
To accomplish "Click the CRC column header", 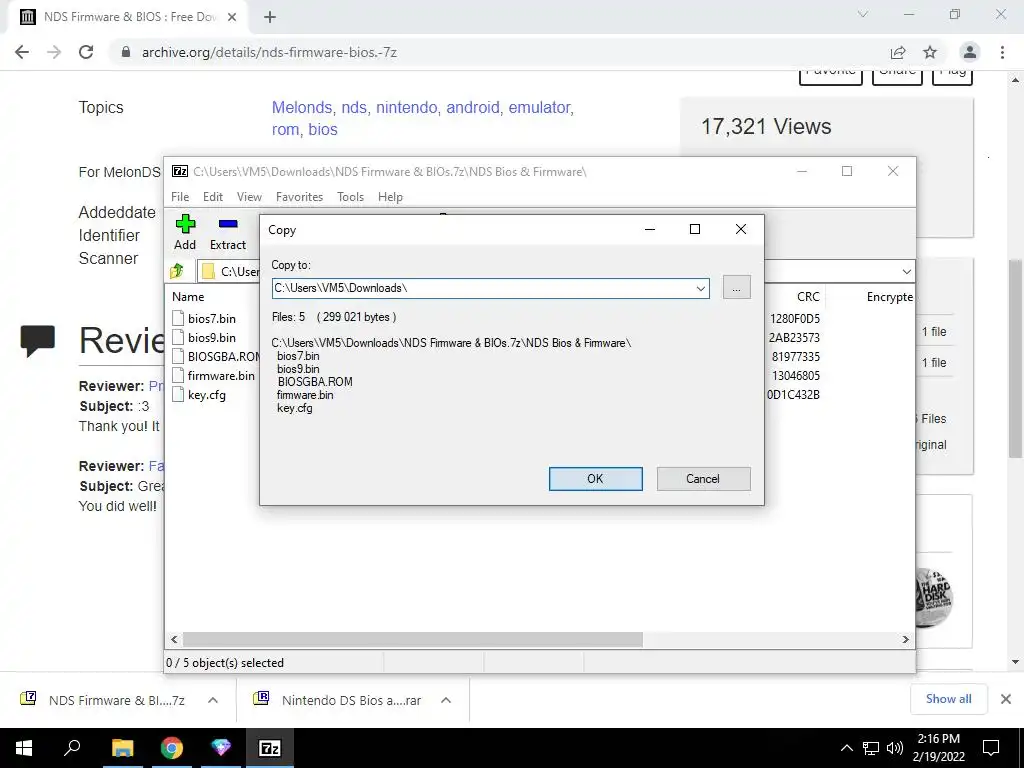I will [808, 296].
